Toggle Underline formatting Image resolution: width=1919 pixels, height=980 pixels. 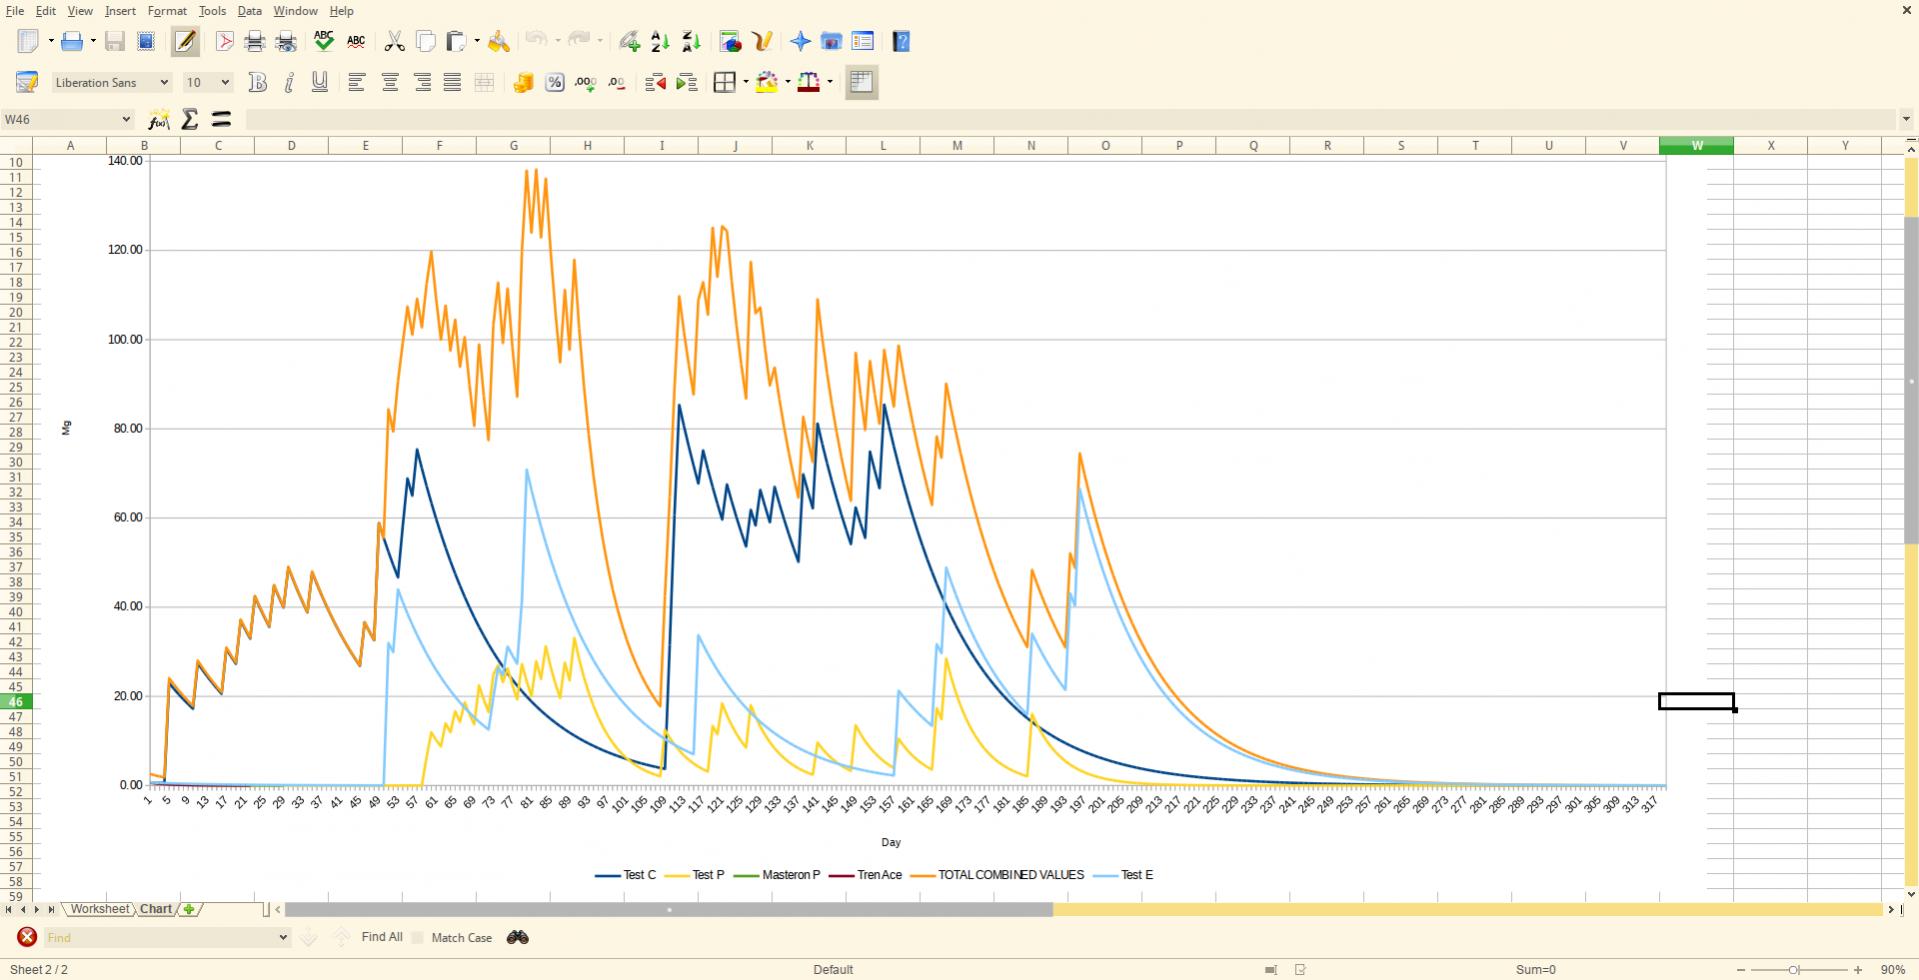pos(320,82)
